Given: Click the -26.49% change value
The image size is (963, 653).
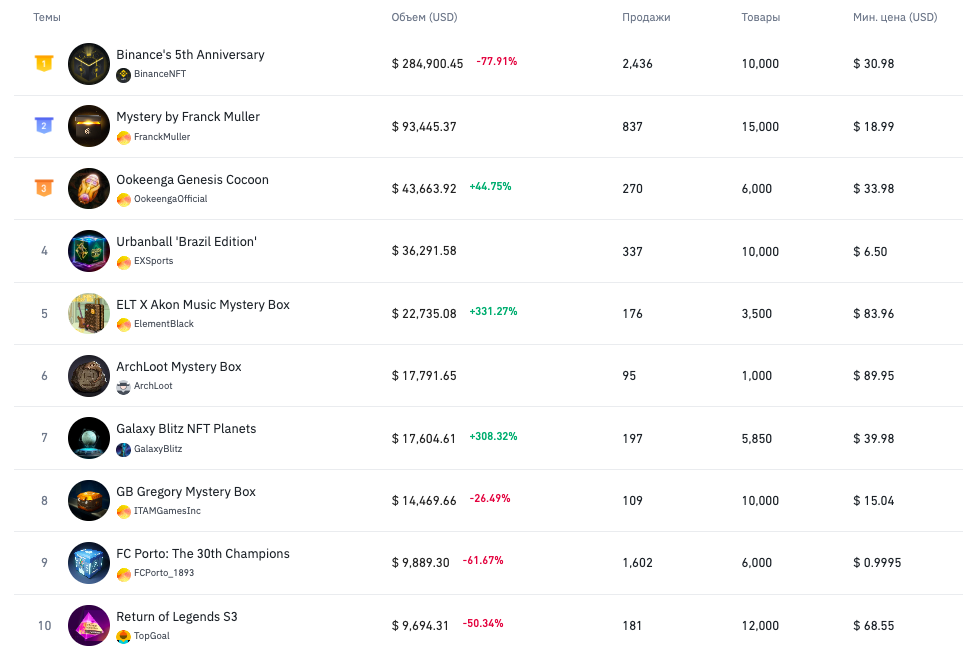Looking at the screenshot, I should point(490,498).
